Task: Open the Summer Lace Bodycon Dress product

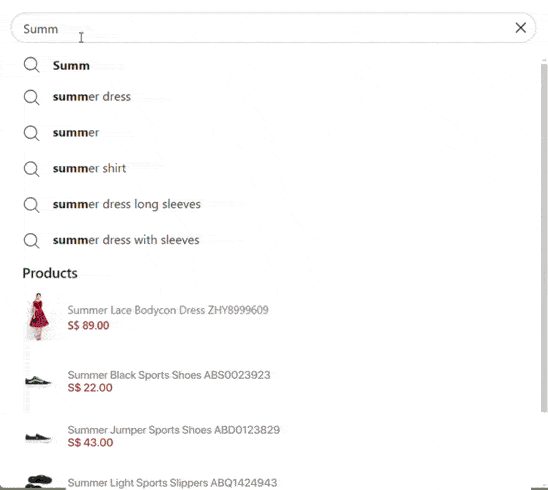Action: pyautogui.click(x=168, y=310)
